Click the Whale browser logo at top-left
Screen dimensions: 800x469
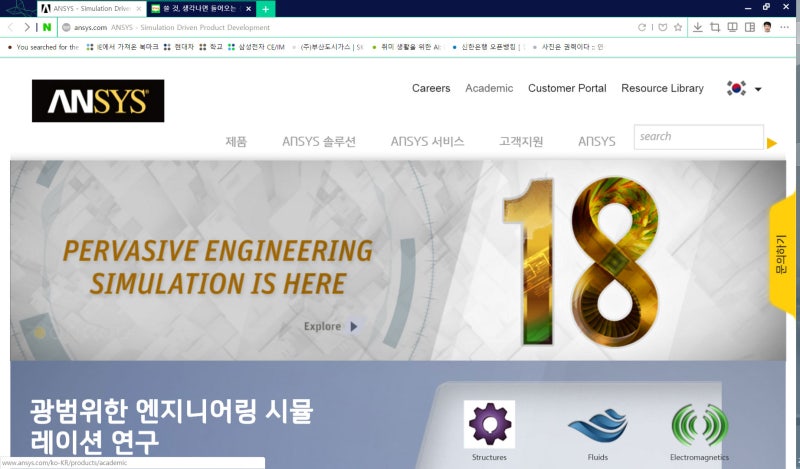[x=19, y=8]
